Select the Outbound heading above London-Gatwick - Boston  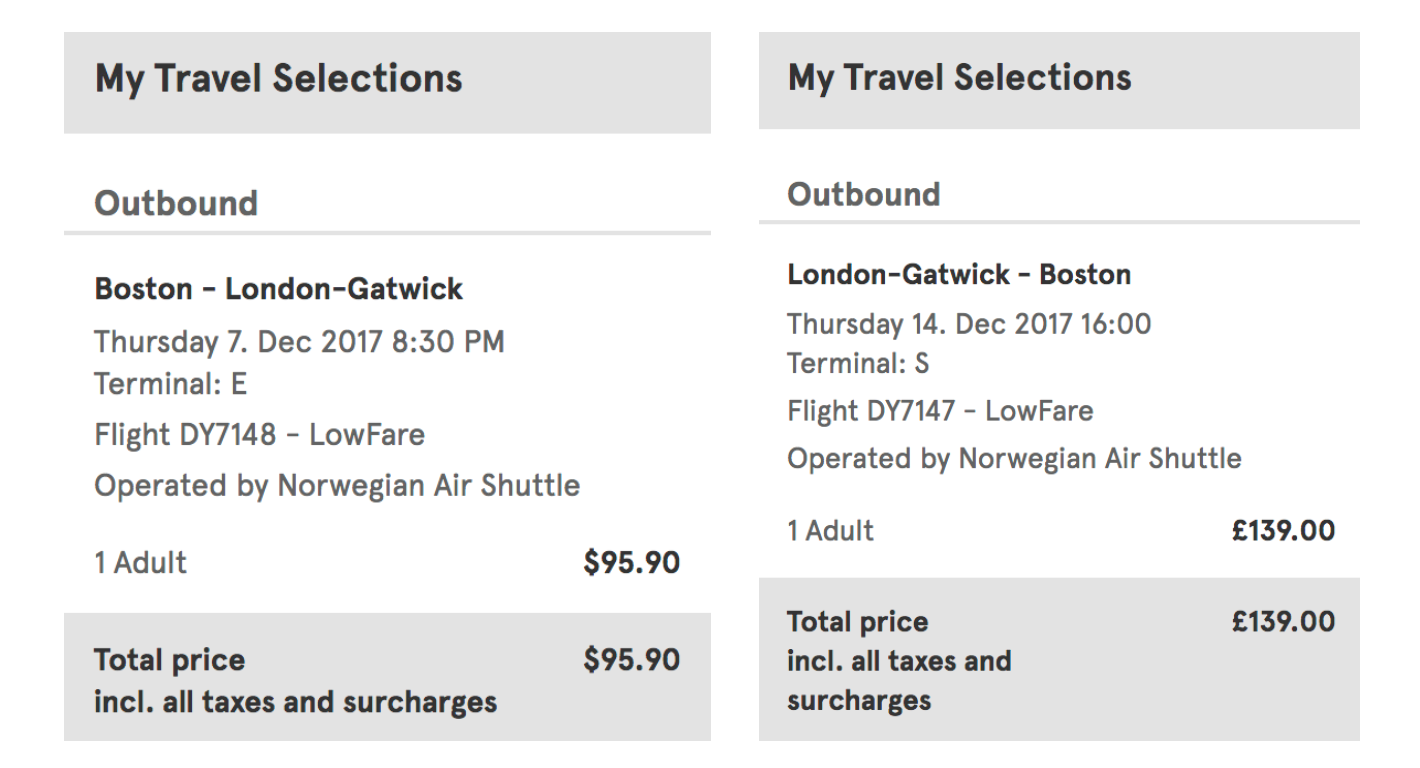pos(864,194)
